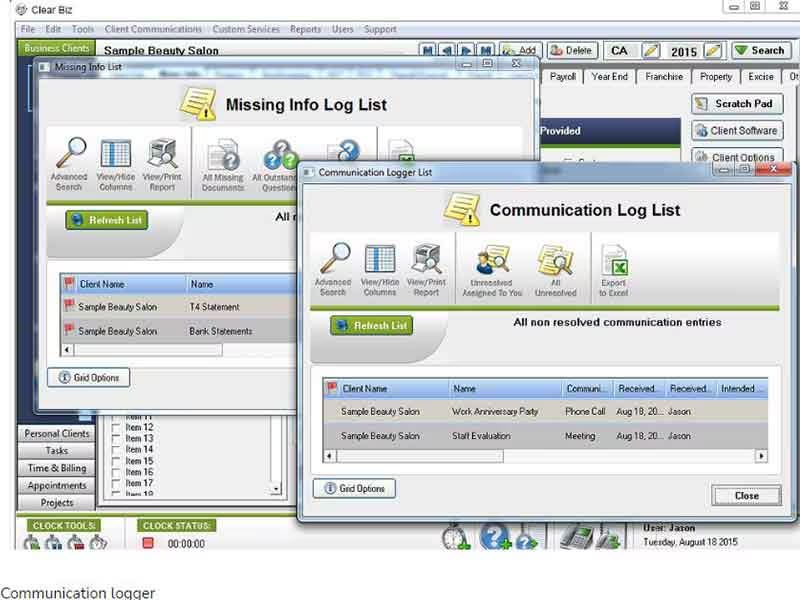Show Unresolved Assigned To You entries
Viewport: 800px width, 600px height.
click(x=492, y=270)
